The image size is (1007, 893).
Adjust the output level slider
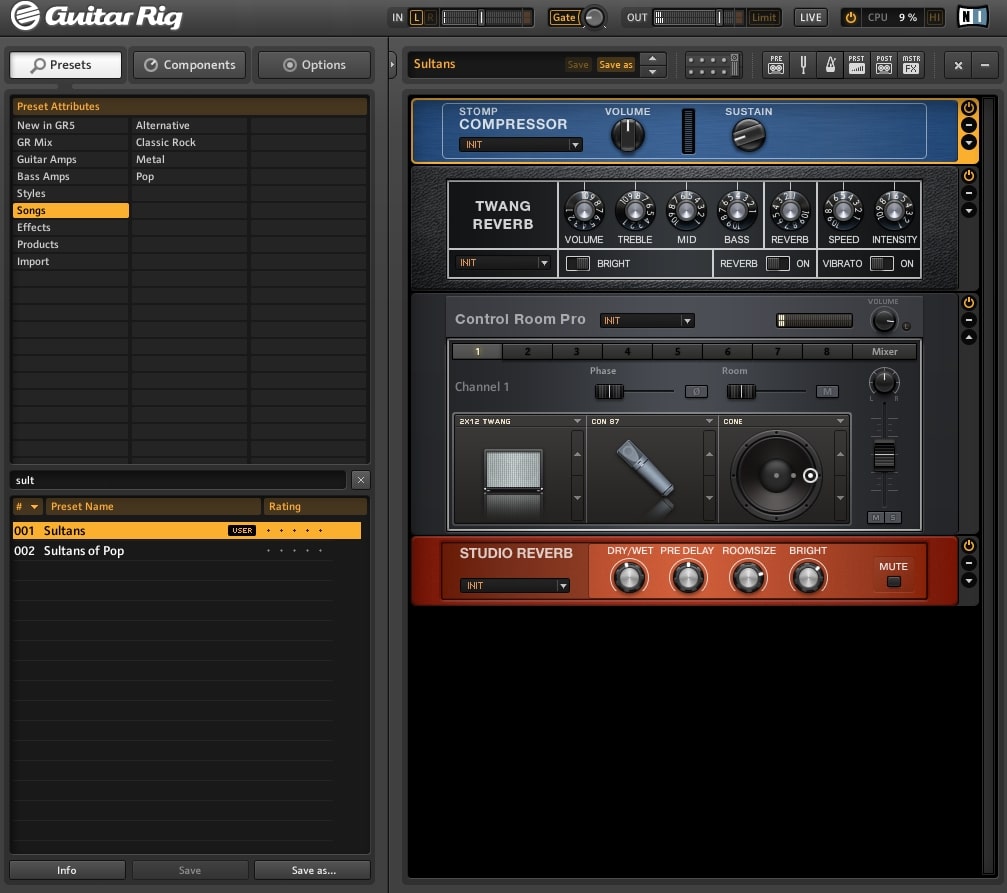tap(720, 17)
